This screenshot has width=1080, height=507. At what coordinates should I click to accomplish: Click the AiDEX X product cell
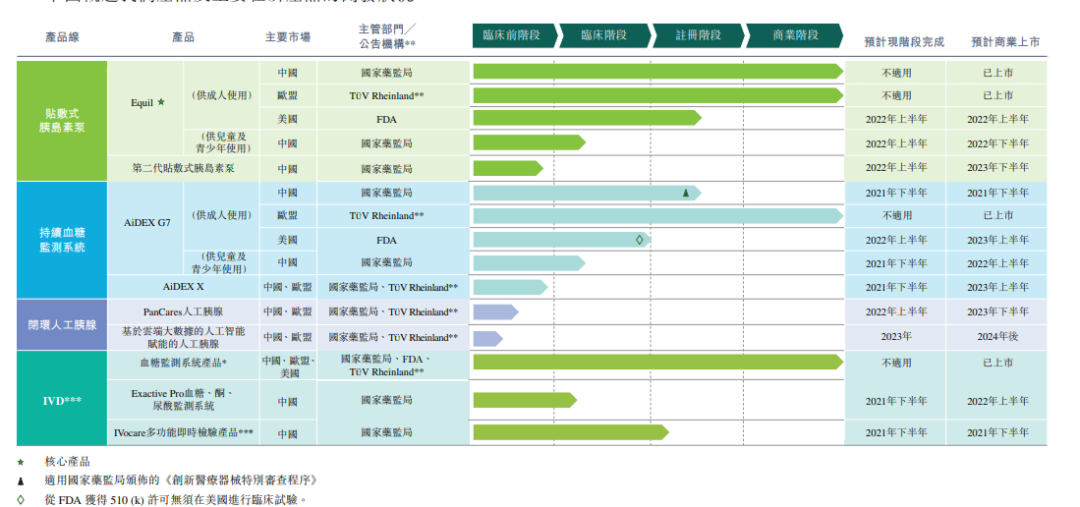tap(183, 287)
